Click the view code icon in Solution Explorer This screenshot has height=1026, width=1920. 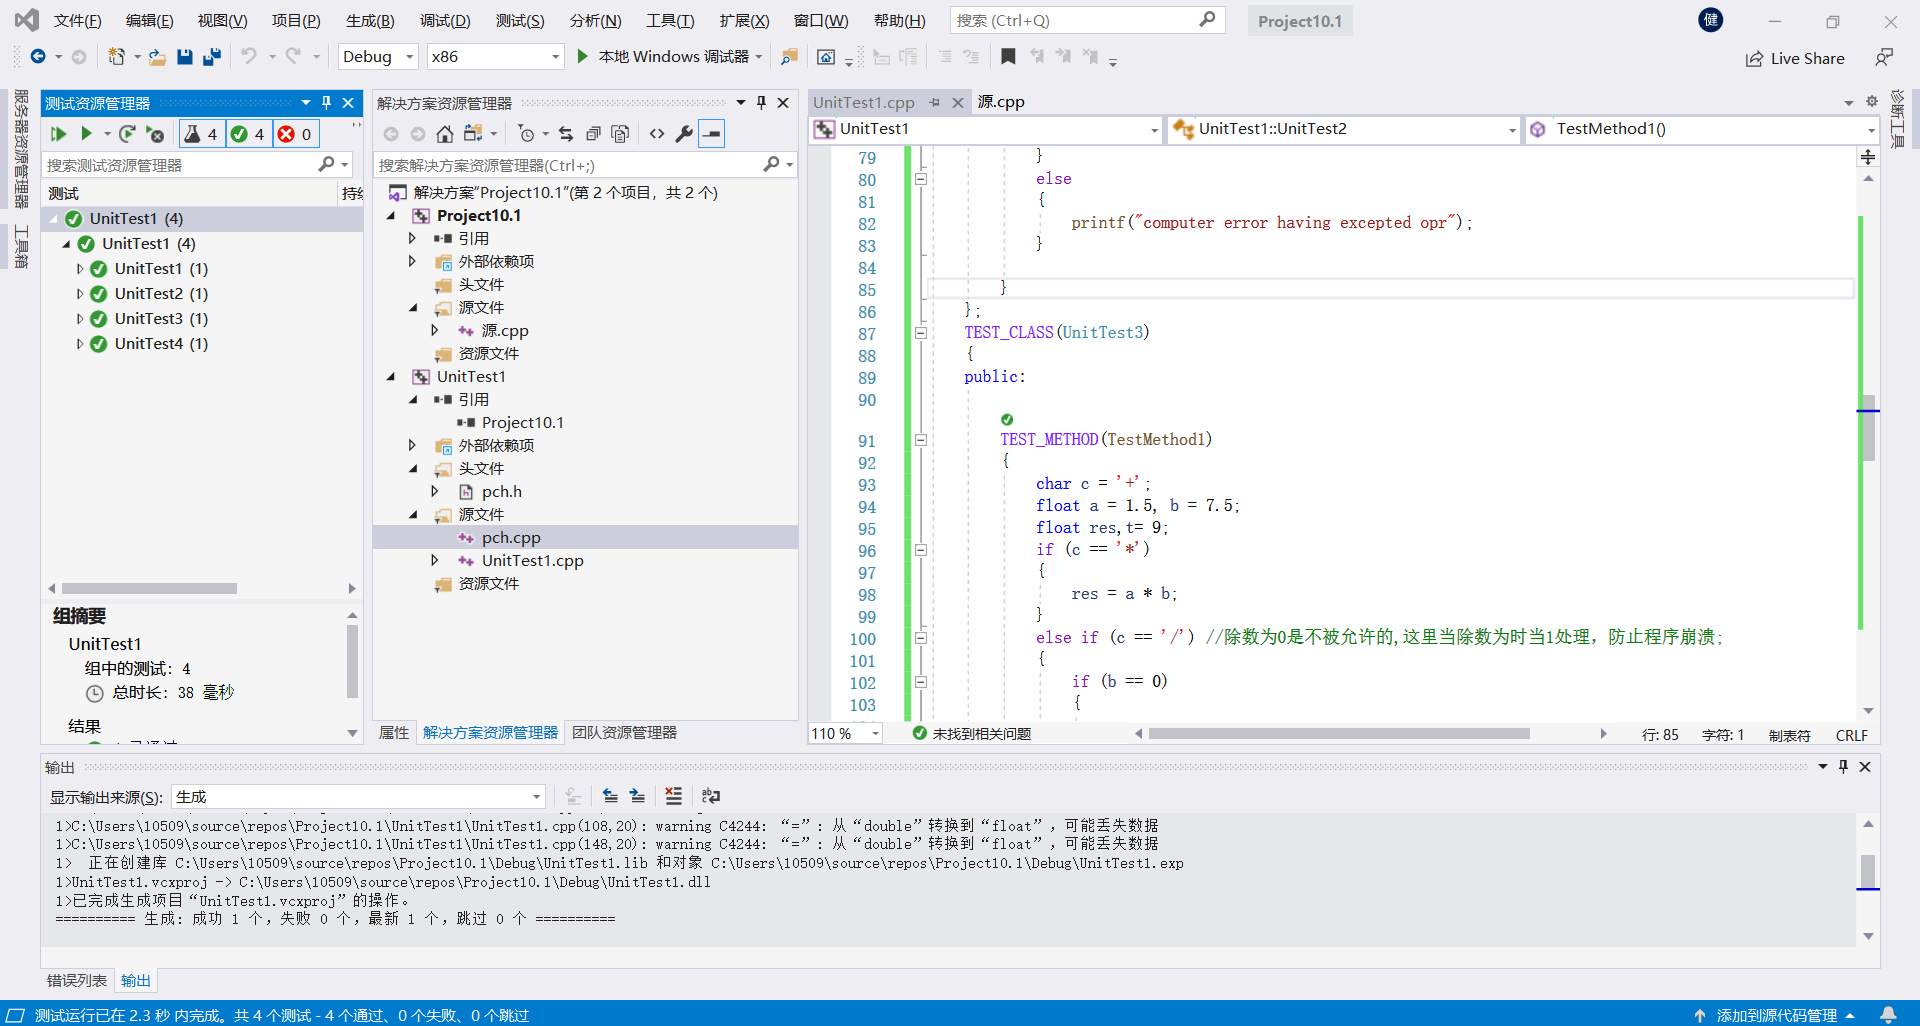point(657,134)
